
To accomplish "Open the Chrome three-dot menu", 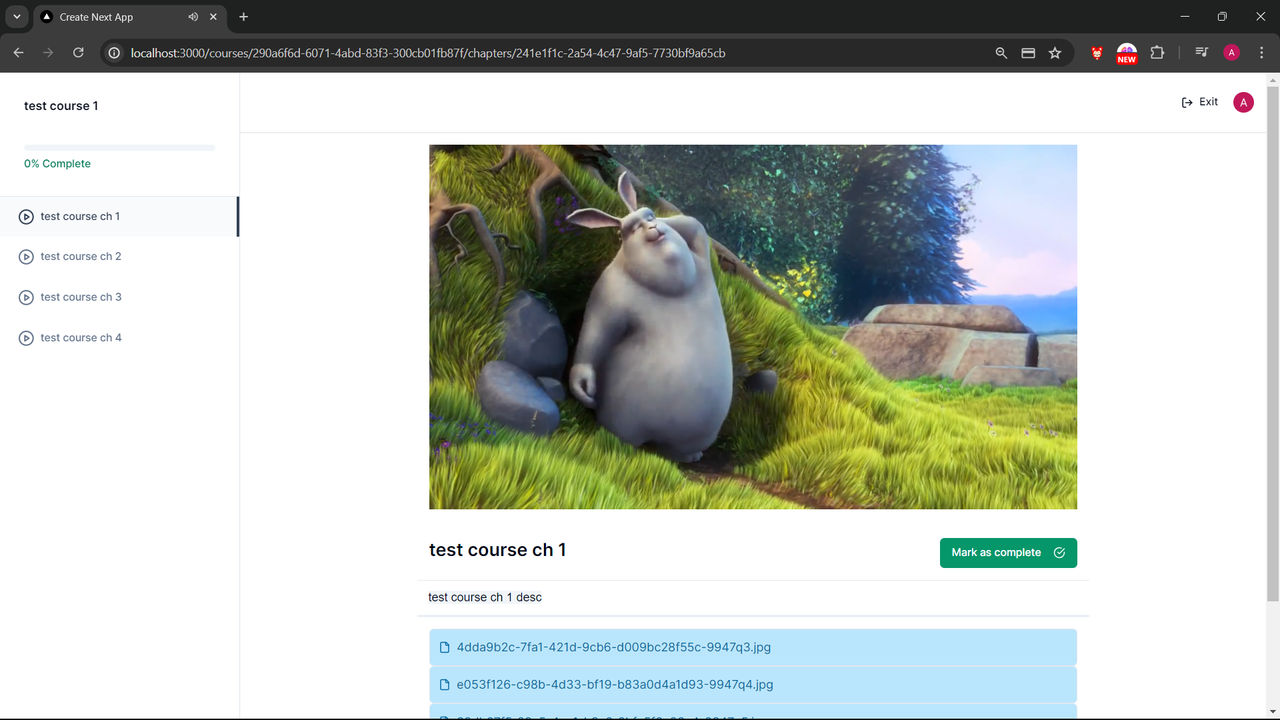I will (x=1262, y=53).
